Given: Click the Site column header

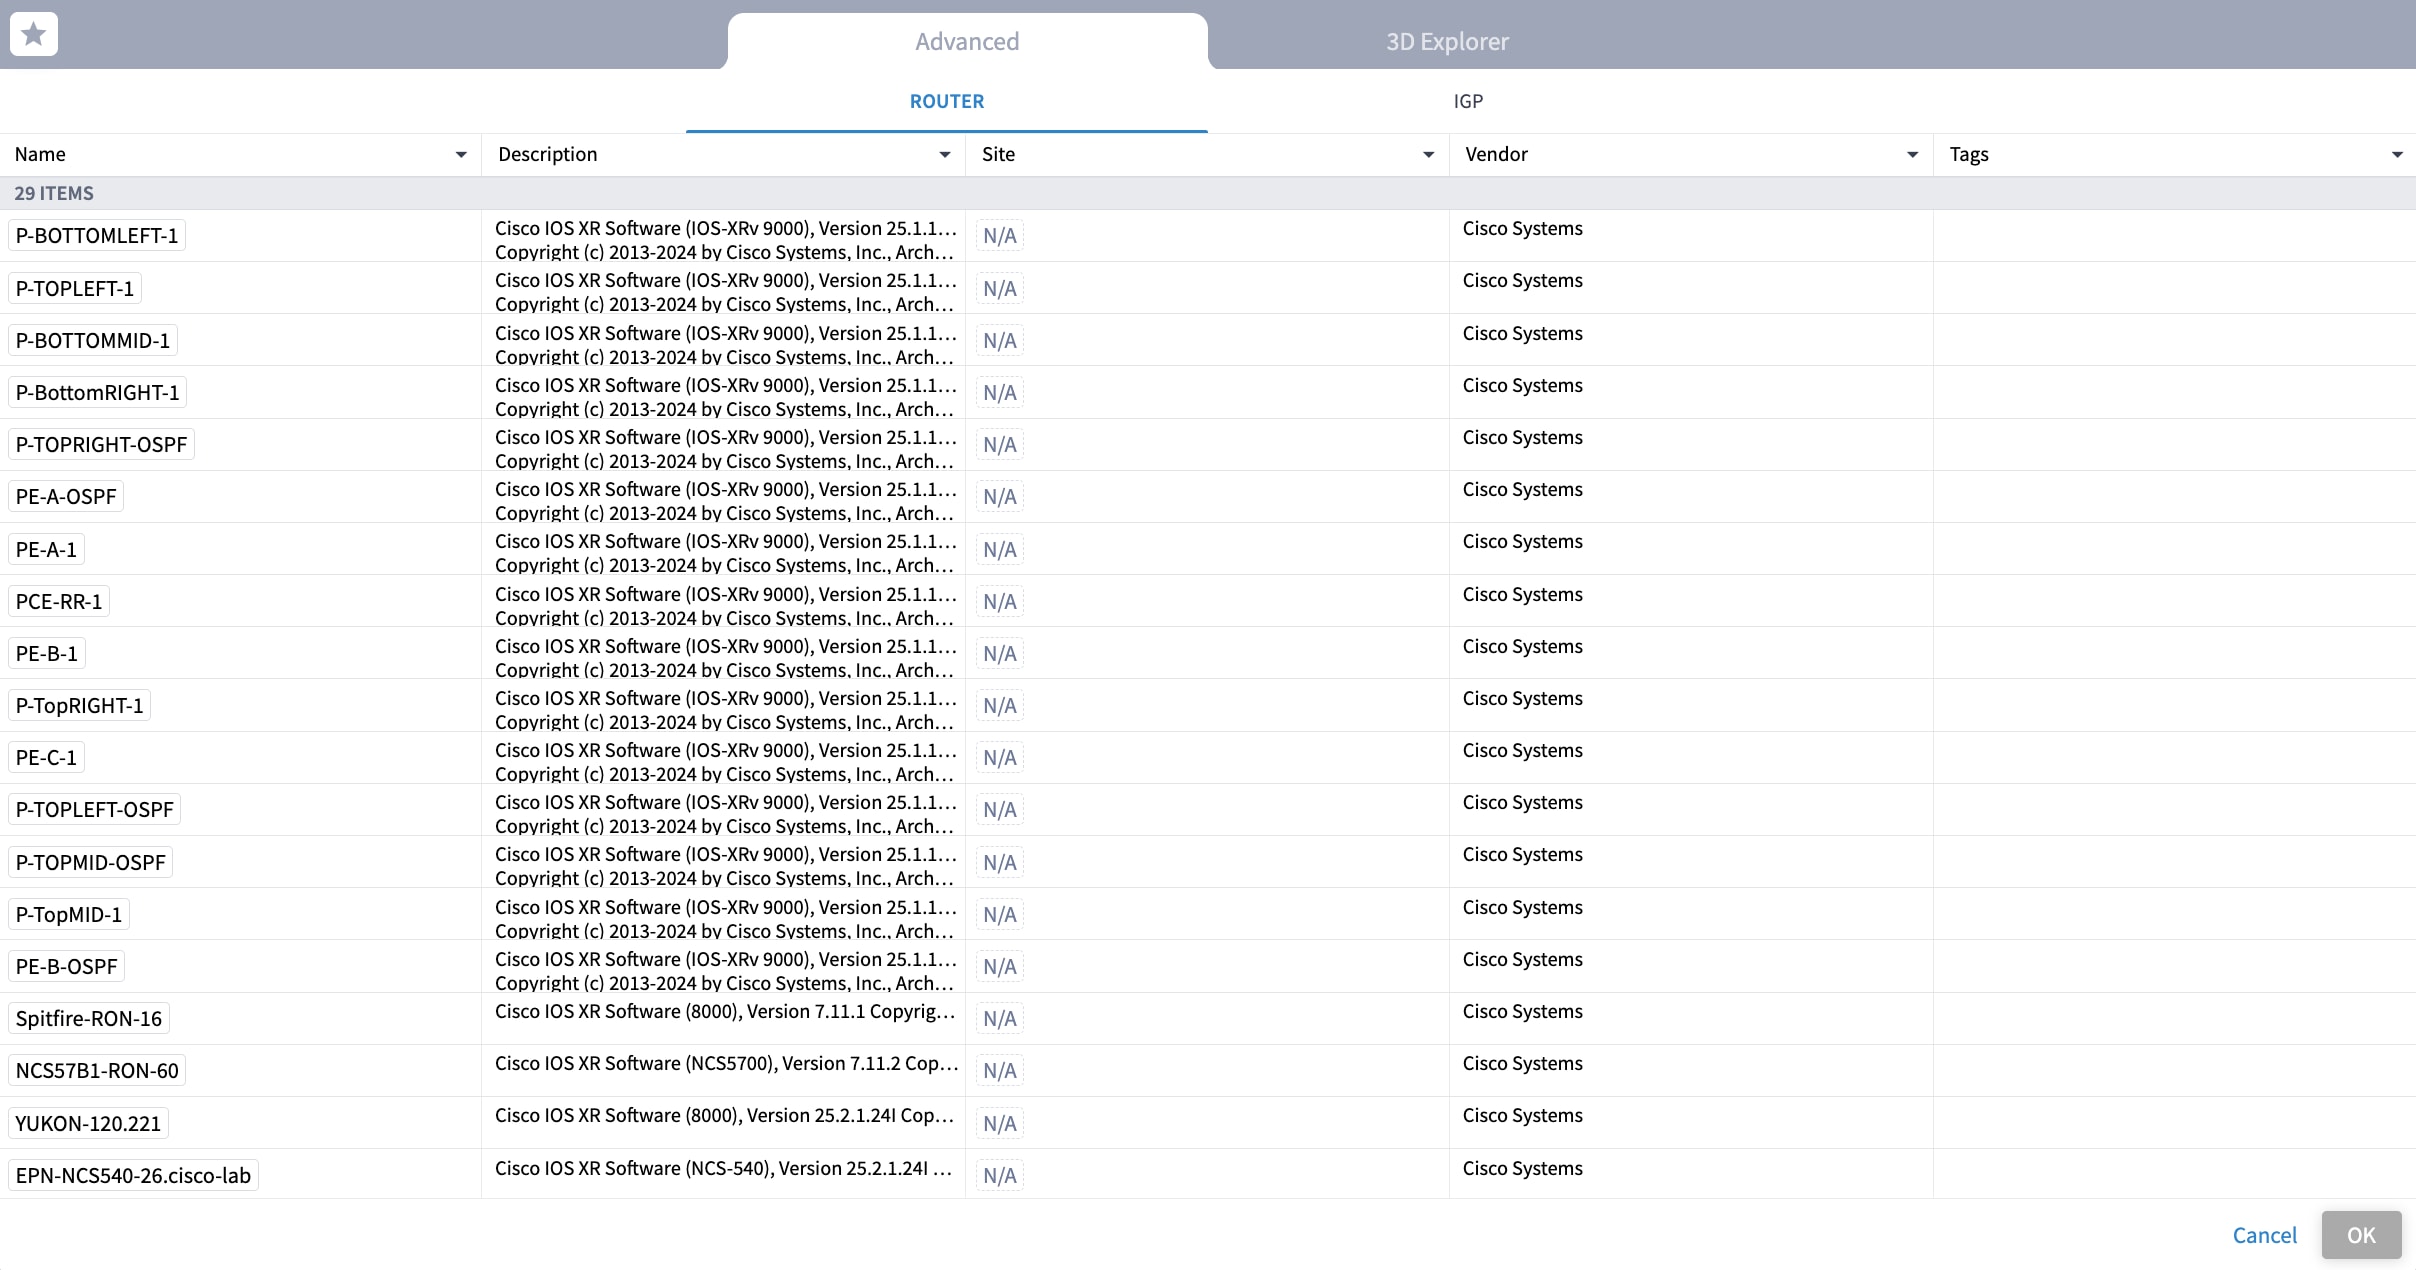Looking at the screenshot, I should (1208, 155).
